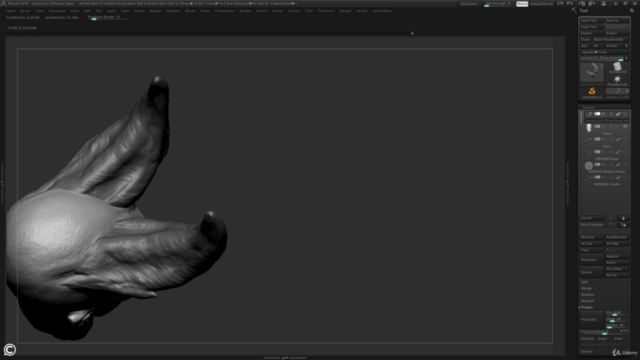Select the Cylinder3D tool thumbnail

[x=617, y=67]
